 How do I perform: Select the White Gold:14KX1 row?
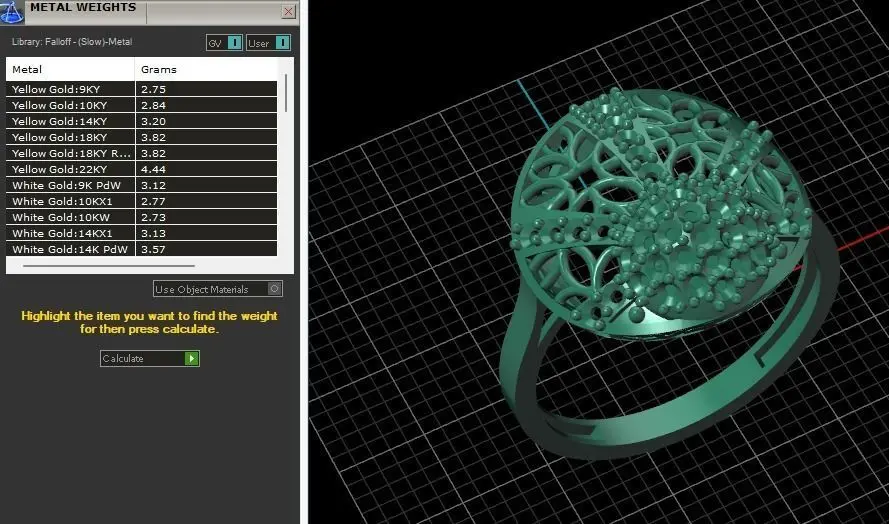click(x=141, y=233)
